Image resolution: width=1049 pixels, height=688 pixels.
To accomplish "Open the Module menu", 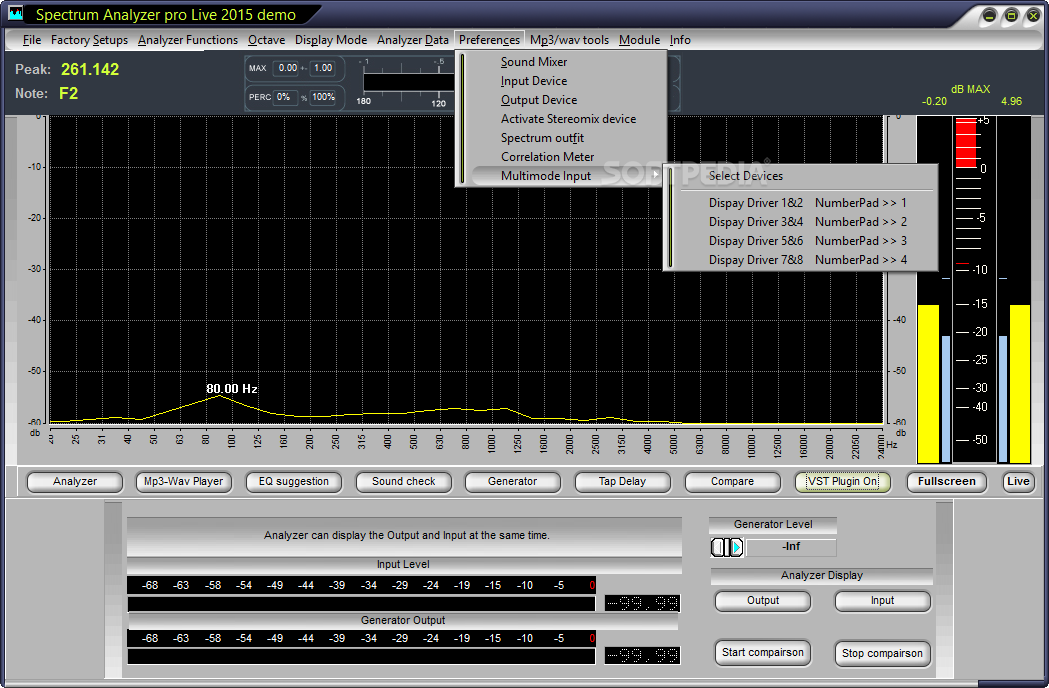I will 639,40.
